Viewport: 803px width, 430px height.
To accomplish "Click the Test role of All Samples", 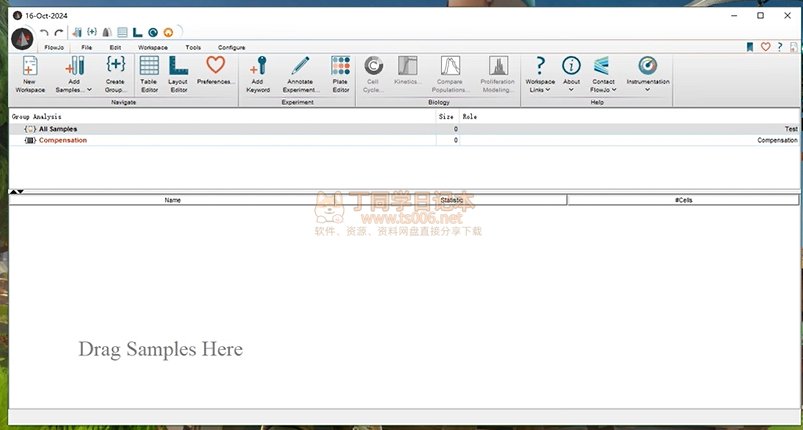I will 791,129.
